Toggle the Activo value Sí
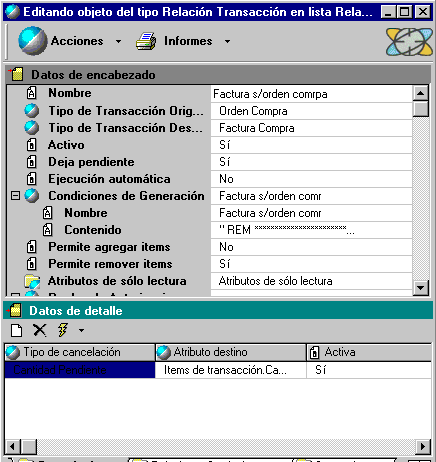 click(311, 145)
